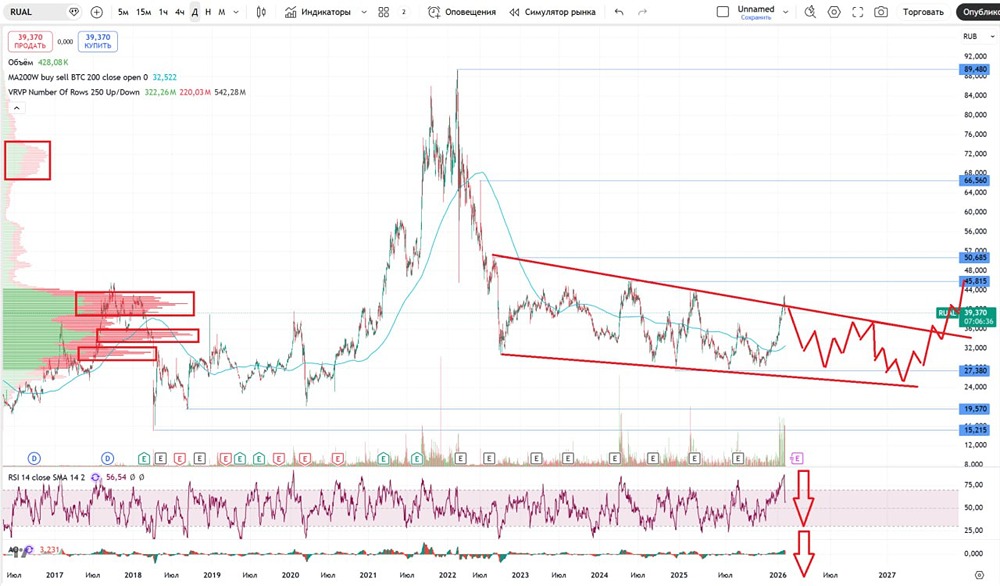Click the plus icon to add symbol
This screenshot has width=1000, height=586.
[96, 11]
